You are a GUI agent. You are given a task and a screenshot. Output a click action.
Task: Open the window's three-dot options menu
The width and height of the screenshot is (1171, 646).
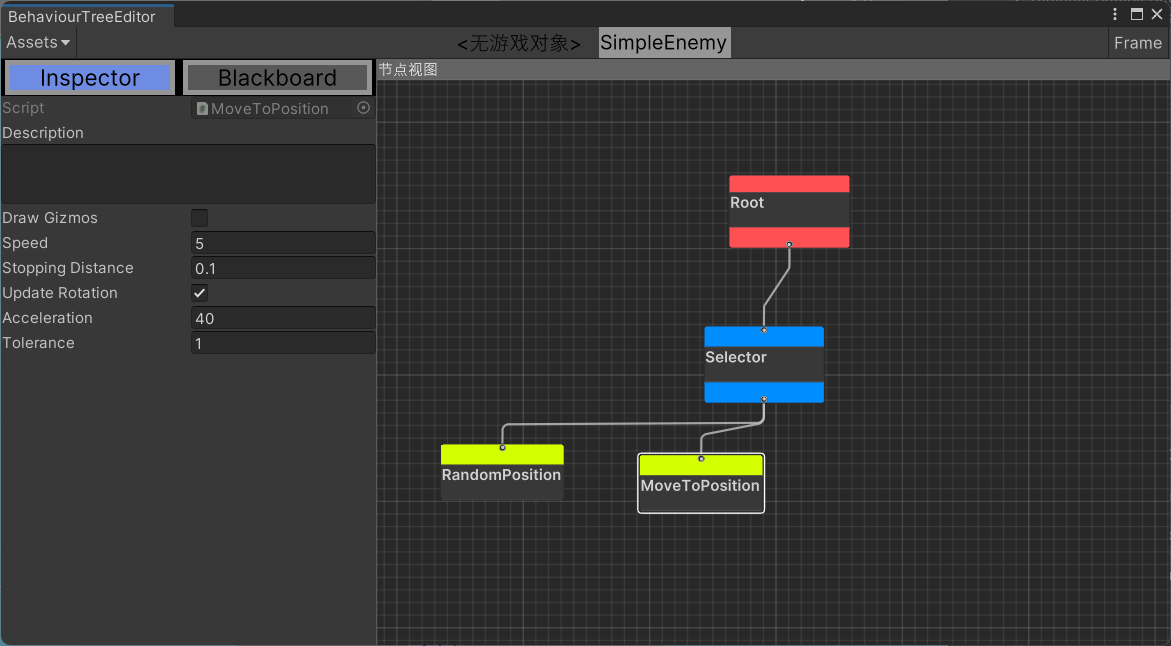click(x=1115, y=14)
